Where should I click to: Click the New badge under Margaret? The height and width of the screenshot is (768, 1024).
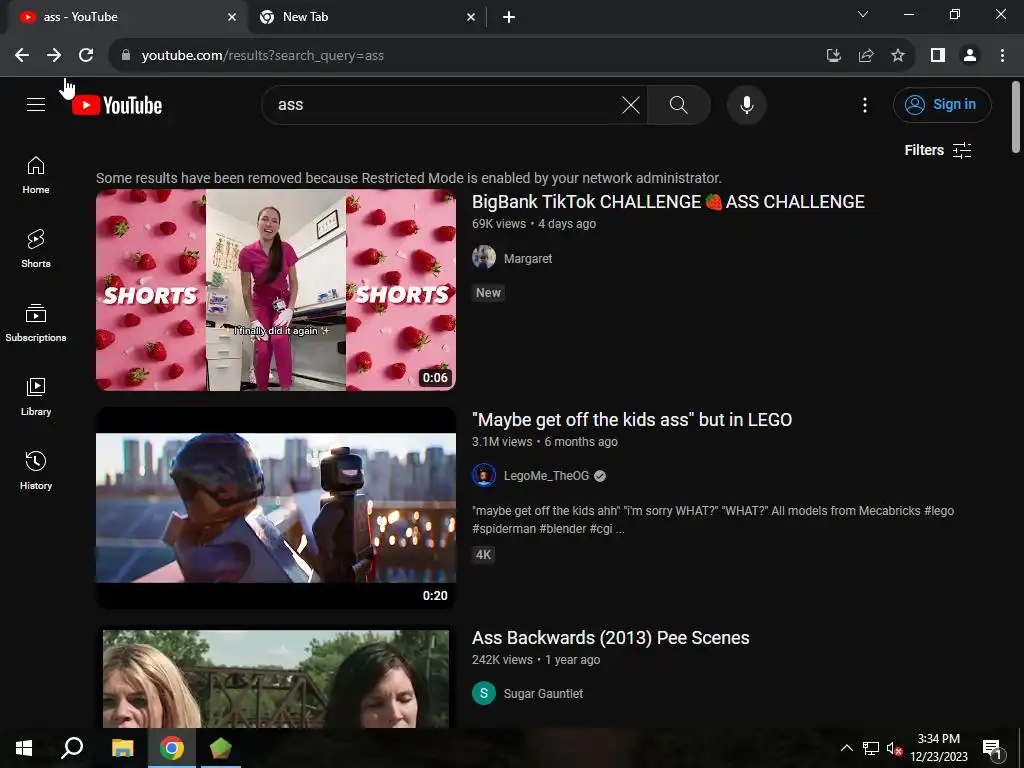pyautogui.click(x=488, y=293)
